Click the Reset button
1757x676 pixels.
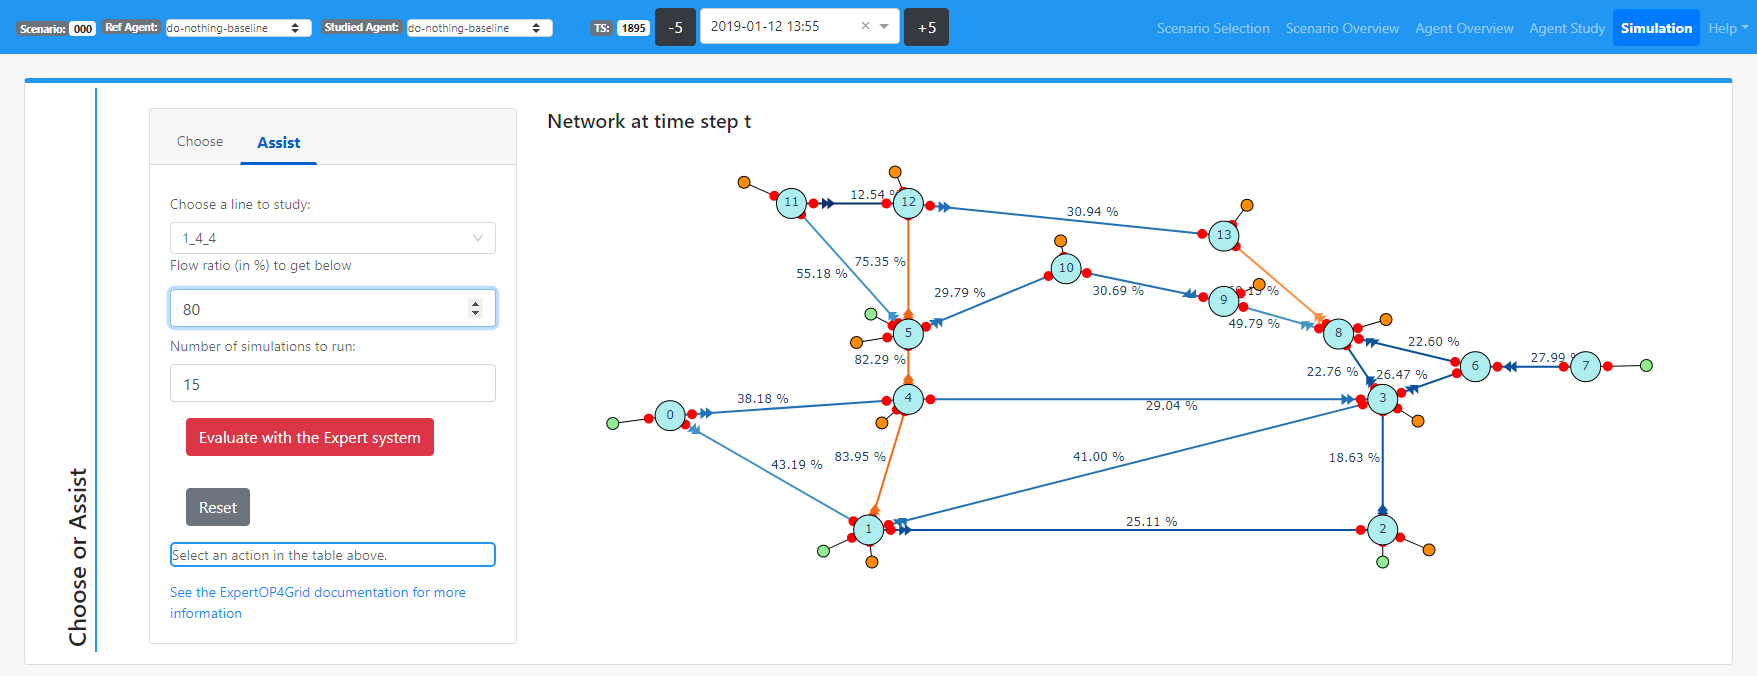coord(218,507)
